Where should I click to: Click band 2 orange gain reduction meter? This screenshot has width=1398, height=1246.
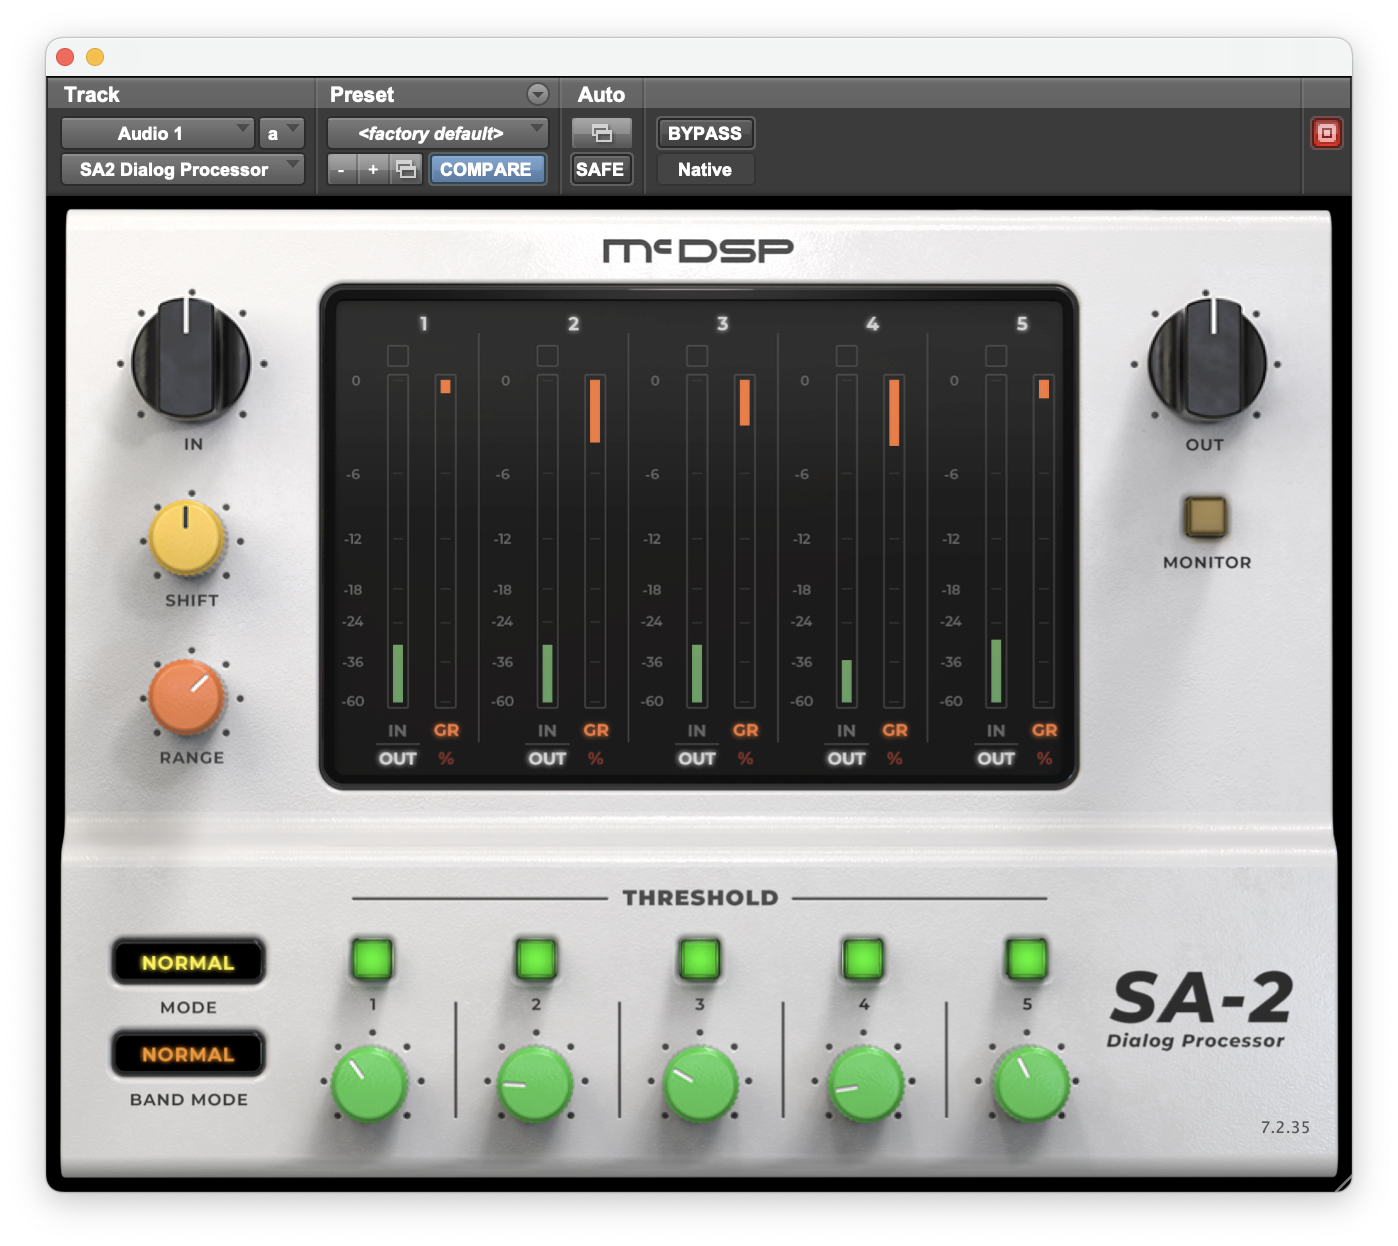[x=595, y=541]
